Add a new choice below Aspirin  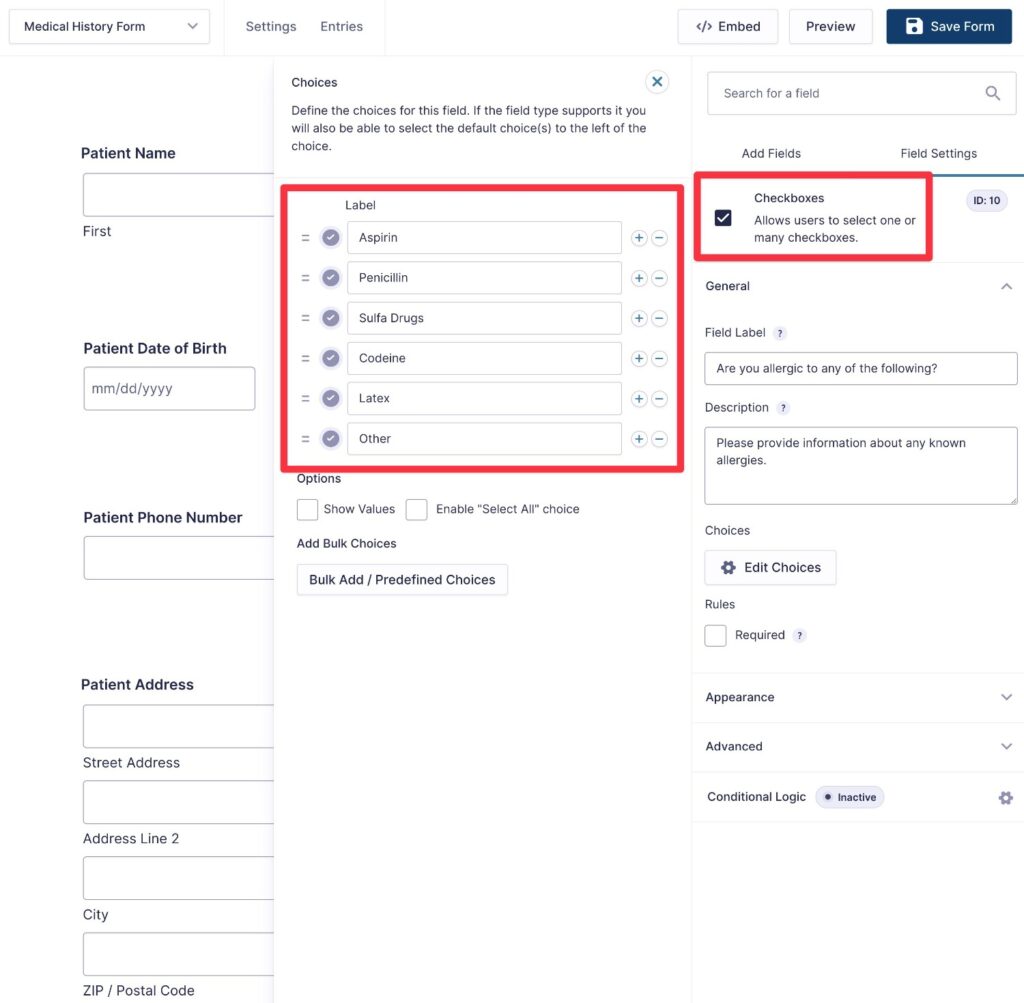(x=639, y=237)
